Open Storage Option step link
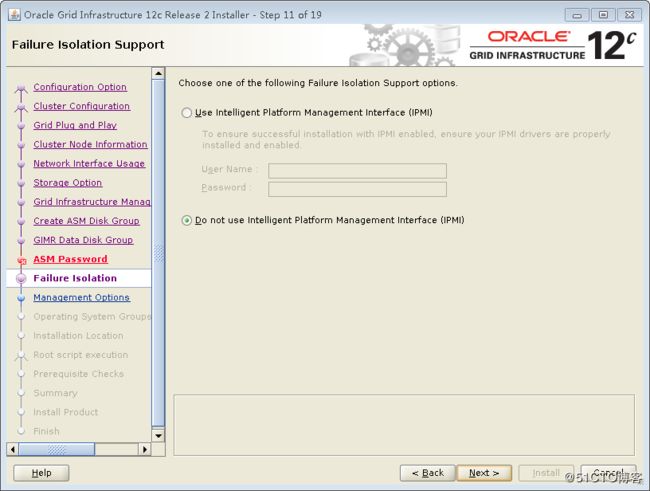This screenshot has width=650, height=491. tap(68, 182)
